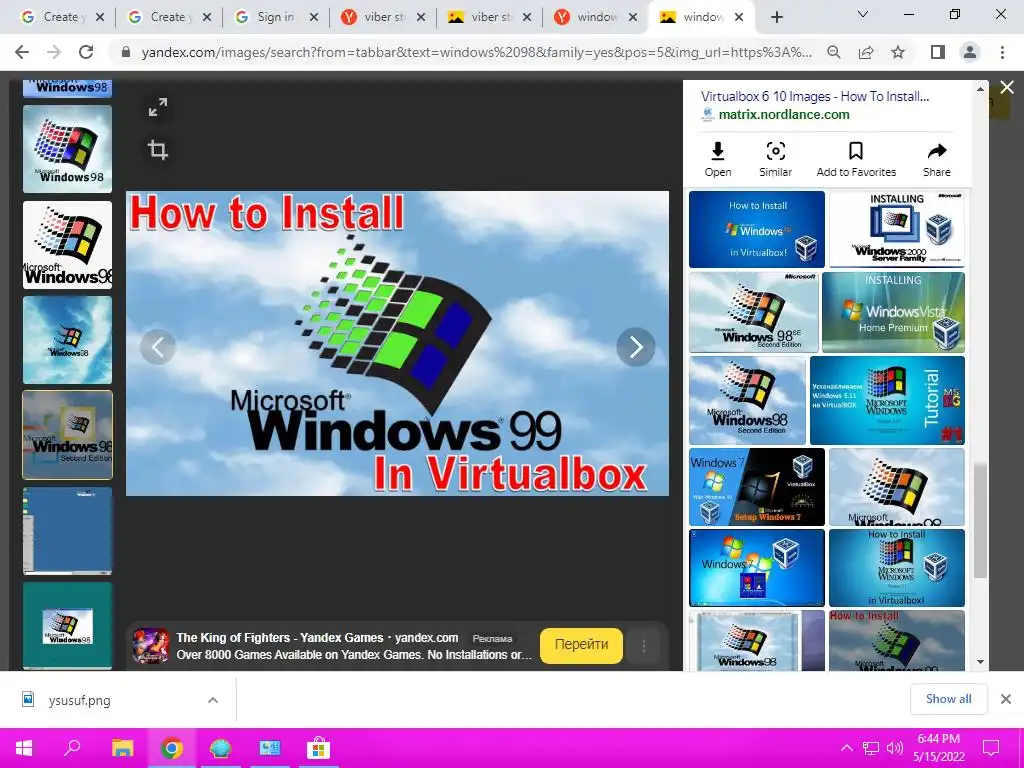Open a new browser tab
The width and height of the screenshot is (1024, 768).
pyautogui.click(x=776, y=18)
